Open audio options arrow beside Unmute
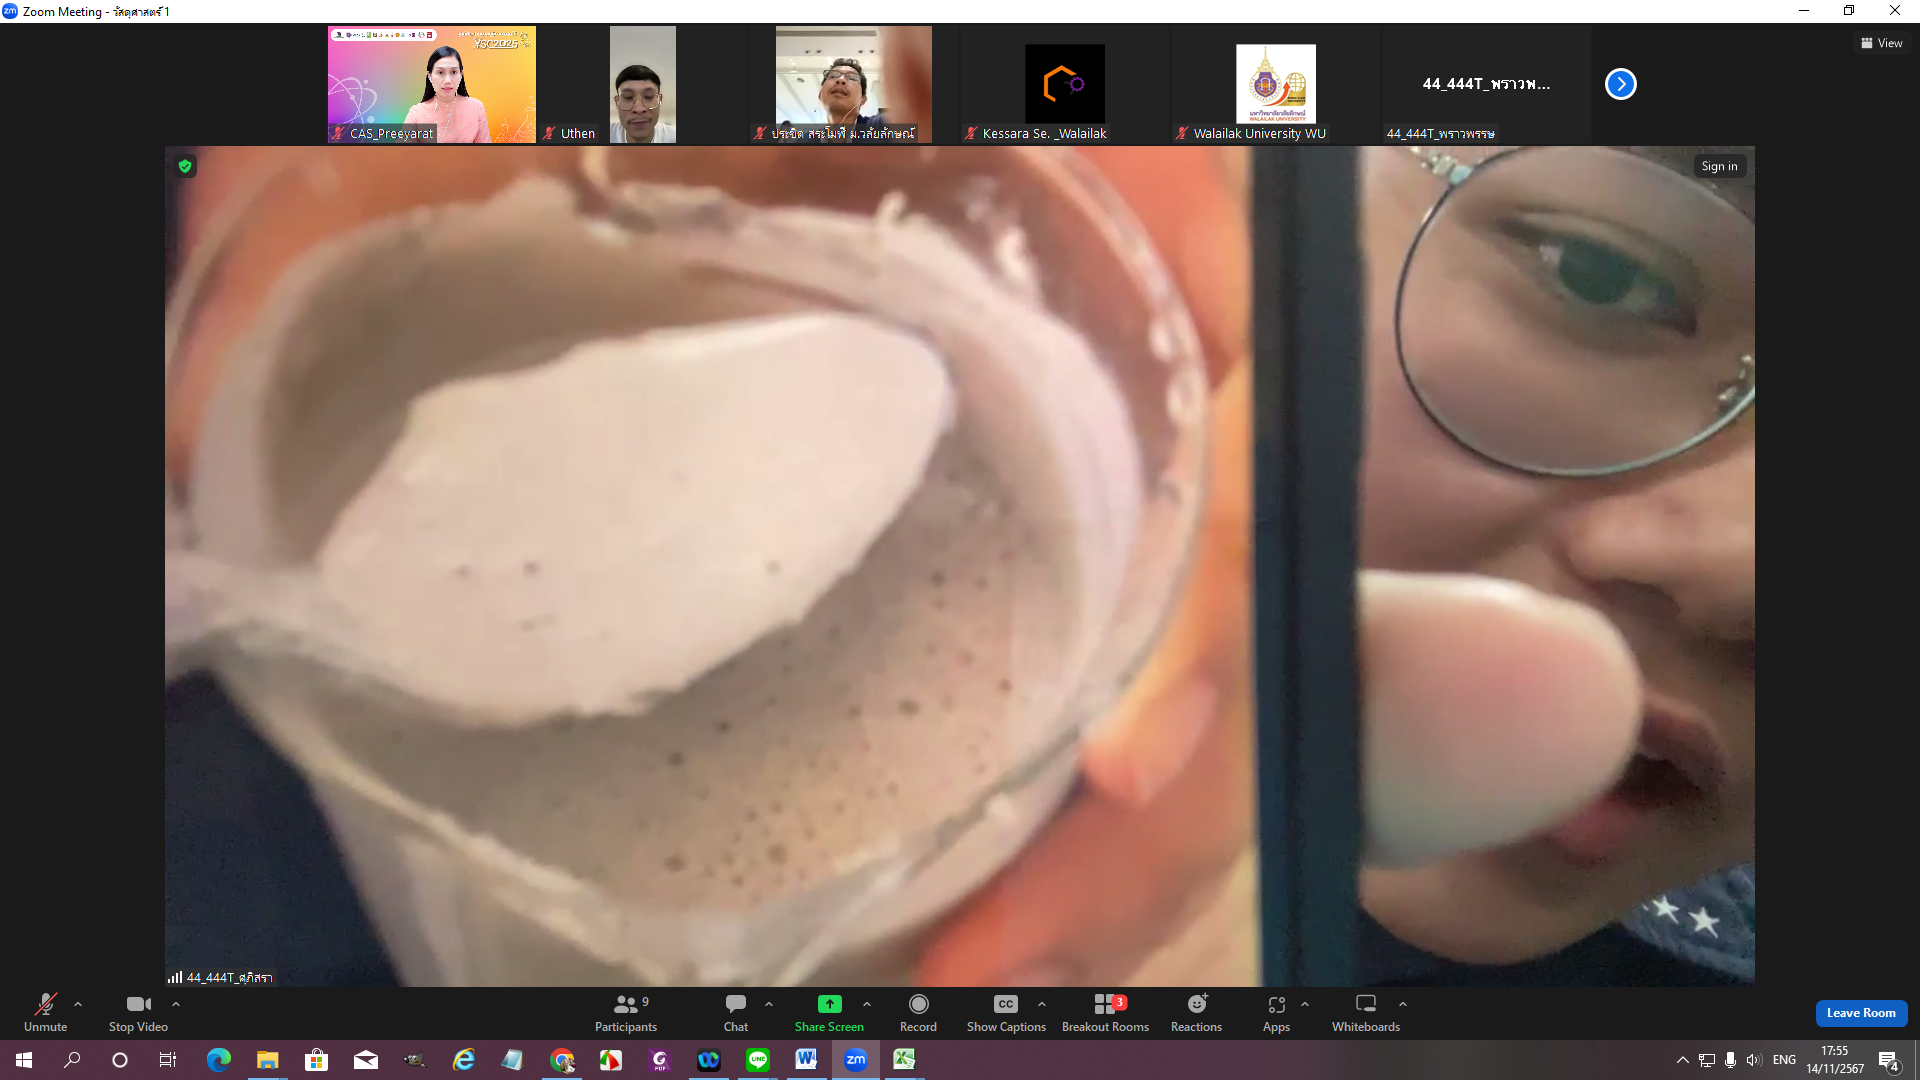This screenshot has height=1080, width=1920. 78,1004
